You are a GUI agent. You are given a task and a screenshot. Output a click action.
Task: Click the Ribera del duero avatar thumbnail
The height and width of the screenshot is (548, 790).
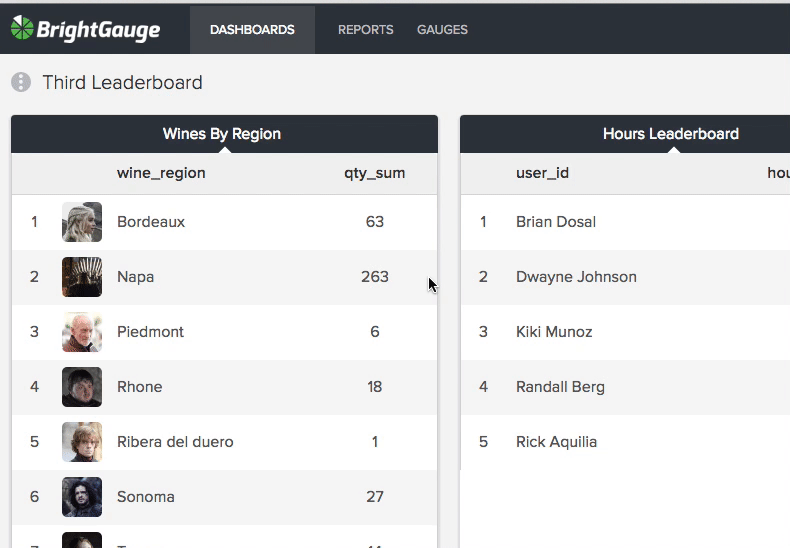point(82,442)
